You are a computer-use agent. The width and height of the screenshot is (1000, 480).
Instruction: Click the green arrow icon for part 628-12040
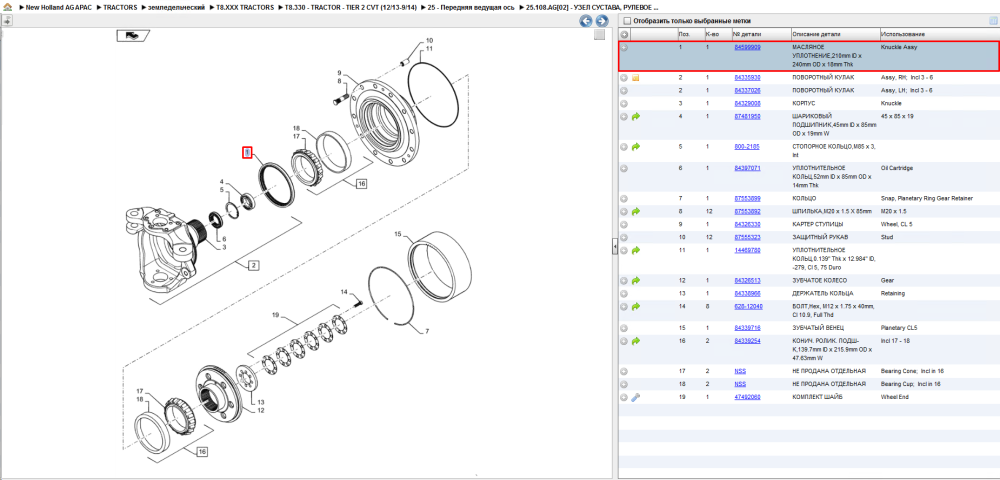pos(635,307)
